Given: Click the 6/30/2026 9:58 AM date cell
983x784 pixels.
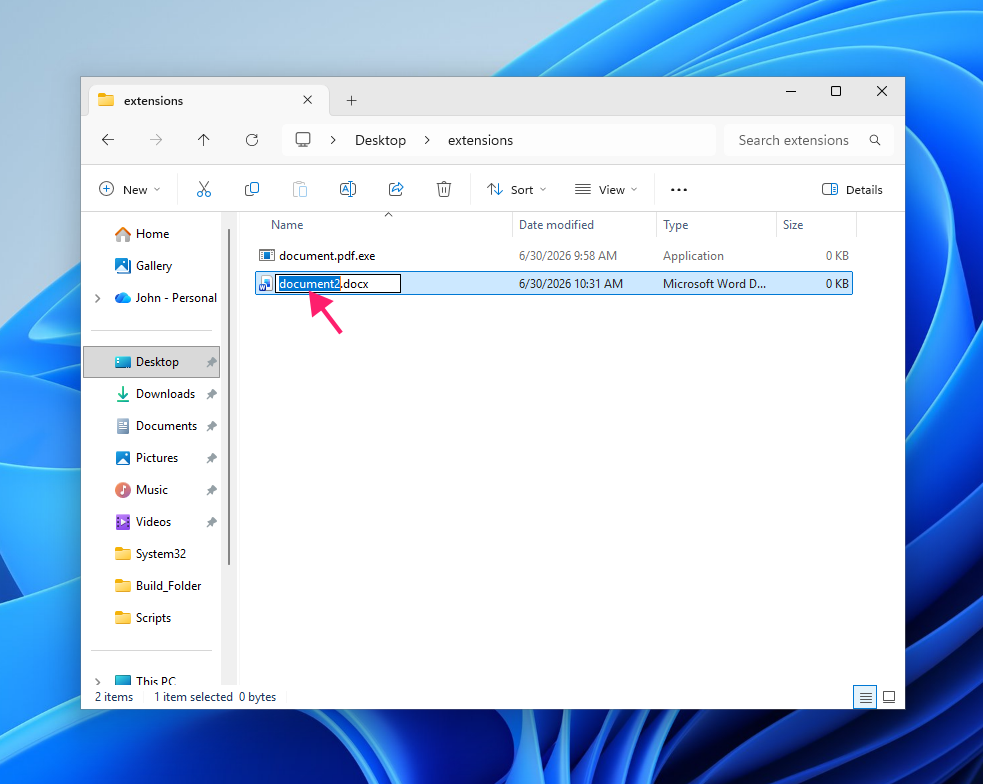Looking at the screenshot, I should pyautogui.click(x=568, y=256).
